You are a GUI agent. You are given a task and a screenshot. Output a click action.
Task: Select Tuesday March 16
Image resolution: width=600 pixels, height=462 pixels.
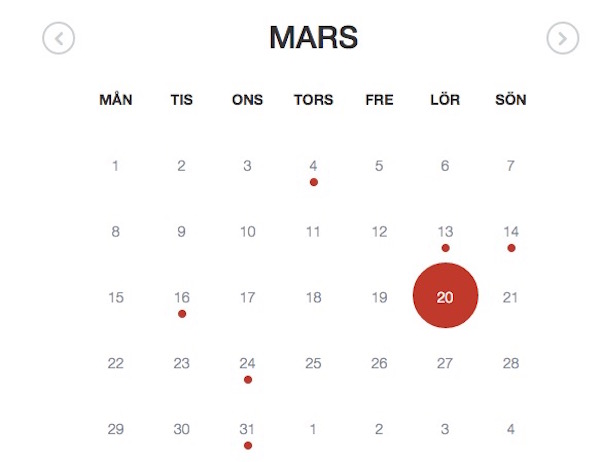(182, 298)
